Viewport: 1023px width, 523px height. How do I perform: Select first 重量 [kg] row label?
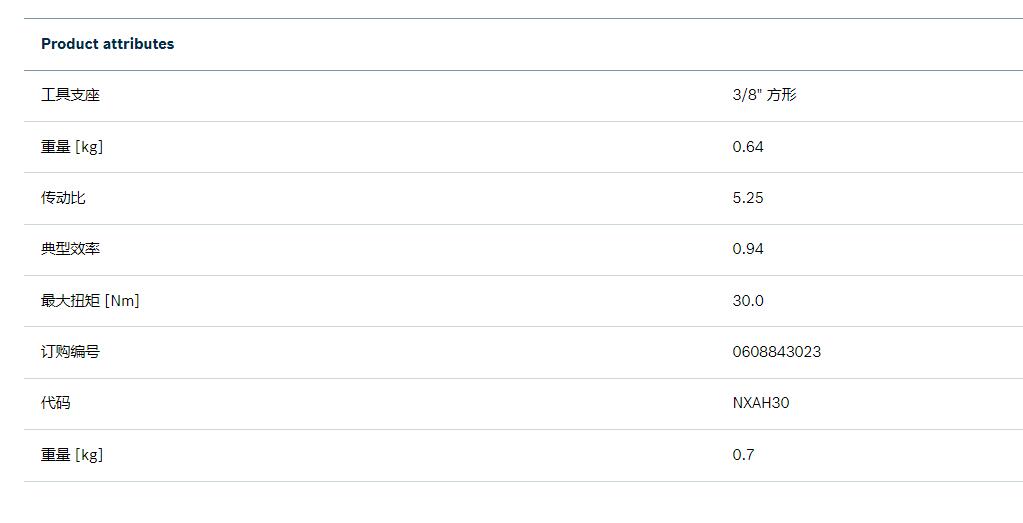[x=72, y=147]
